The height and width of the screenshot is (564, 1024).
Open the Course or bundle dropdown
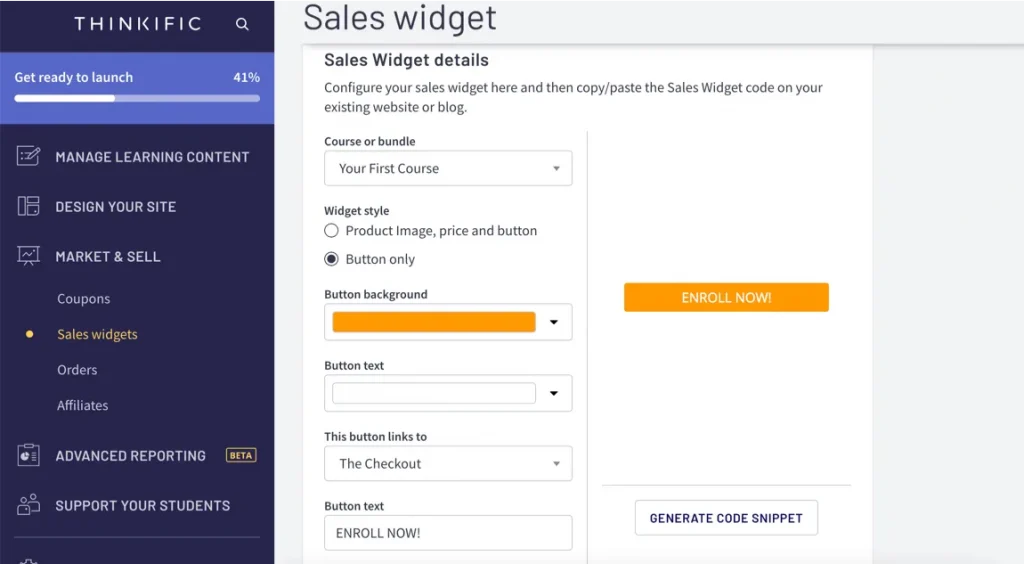[448, 168]
